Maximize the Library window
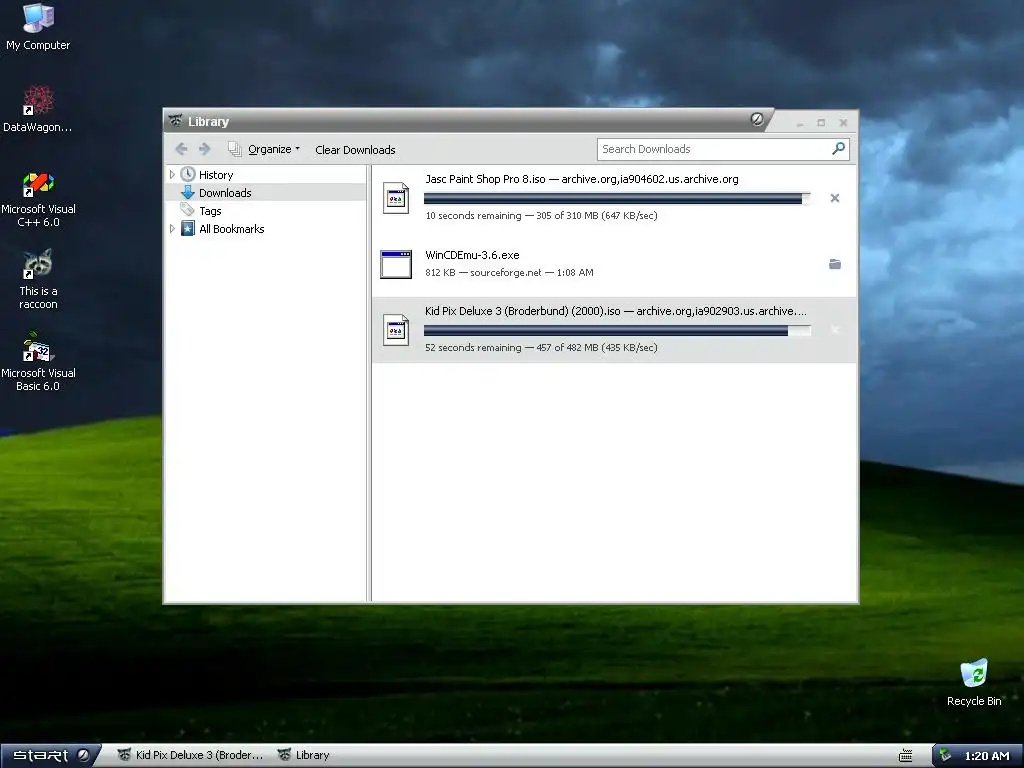Image resolution: width=1024 pixels, height=768 pixels. tap(821, 123)
